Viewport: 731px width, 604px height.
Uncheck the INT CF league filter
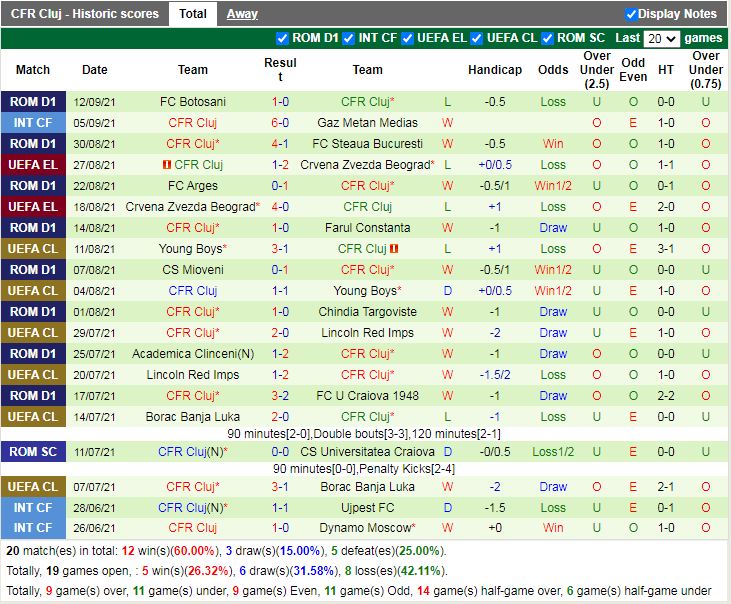point(348,38)
